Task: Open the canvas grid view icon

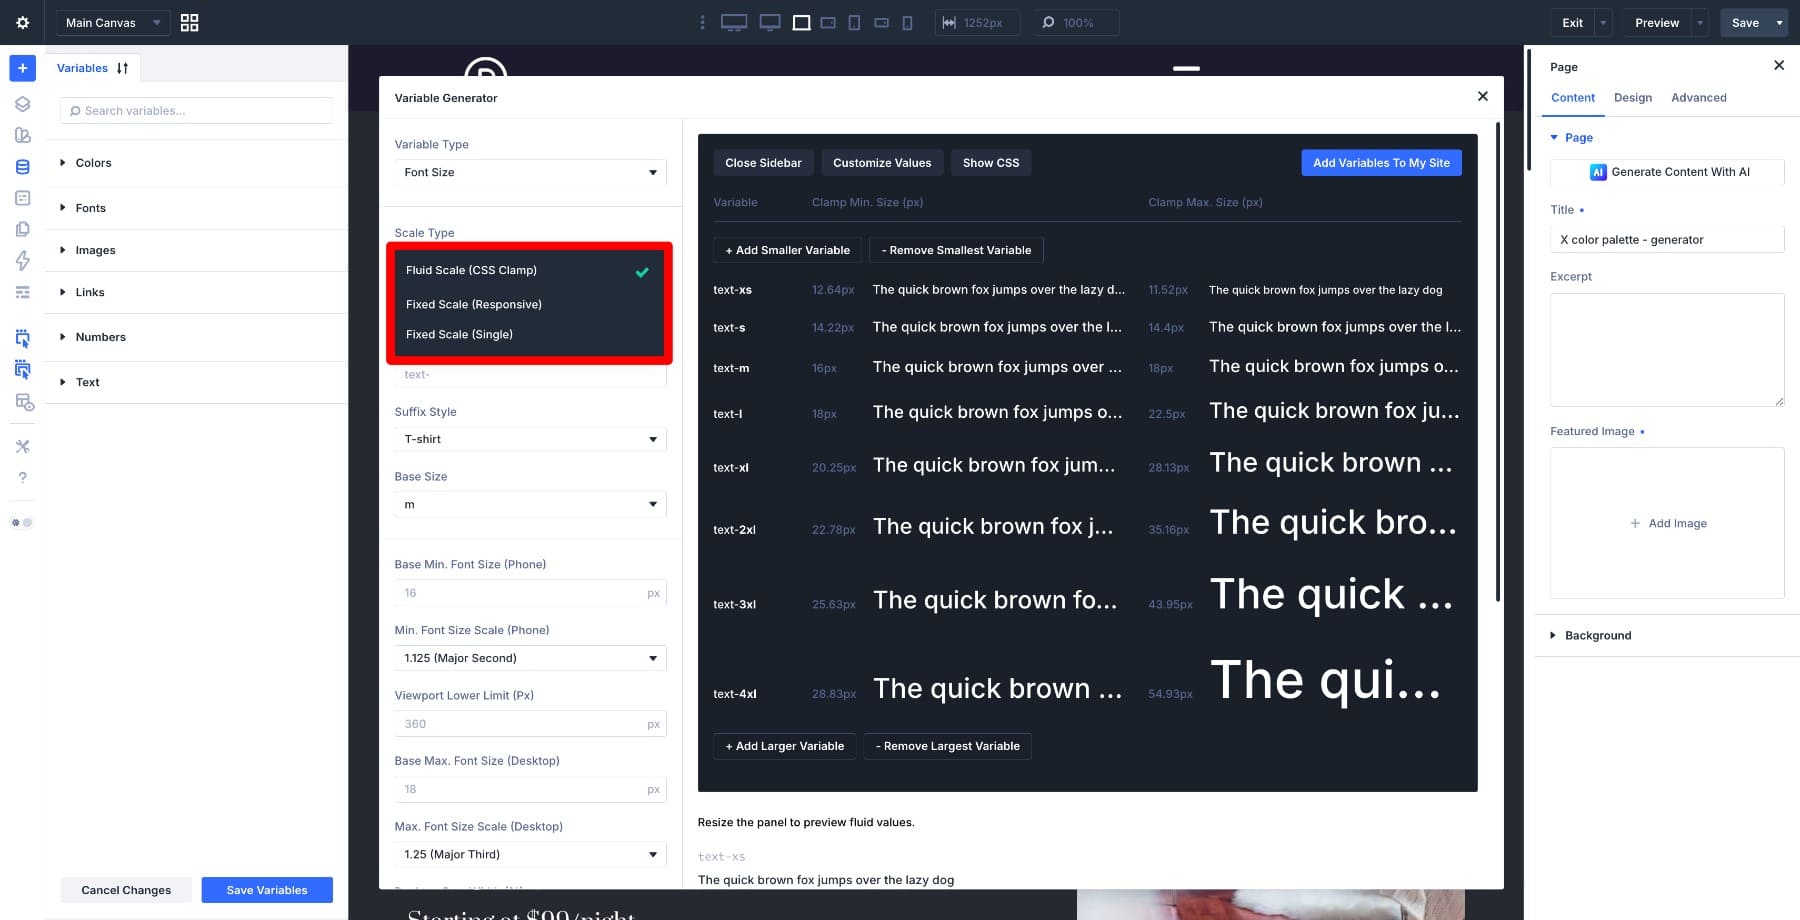Action: pos(189,22)
